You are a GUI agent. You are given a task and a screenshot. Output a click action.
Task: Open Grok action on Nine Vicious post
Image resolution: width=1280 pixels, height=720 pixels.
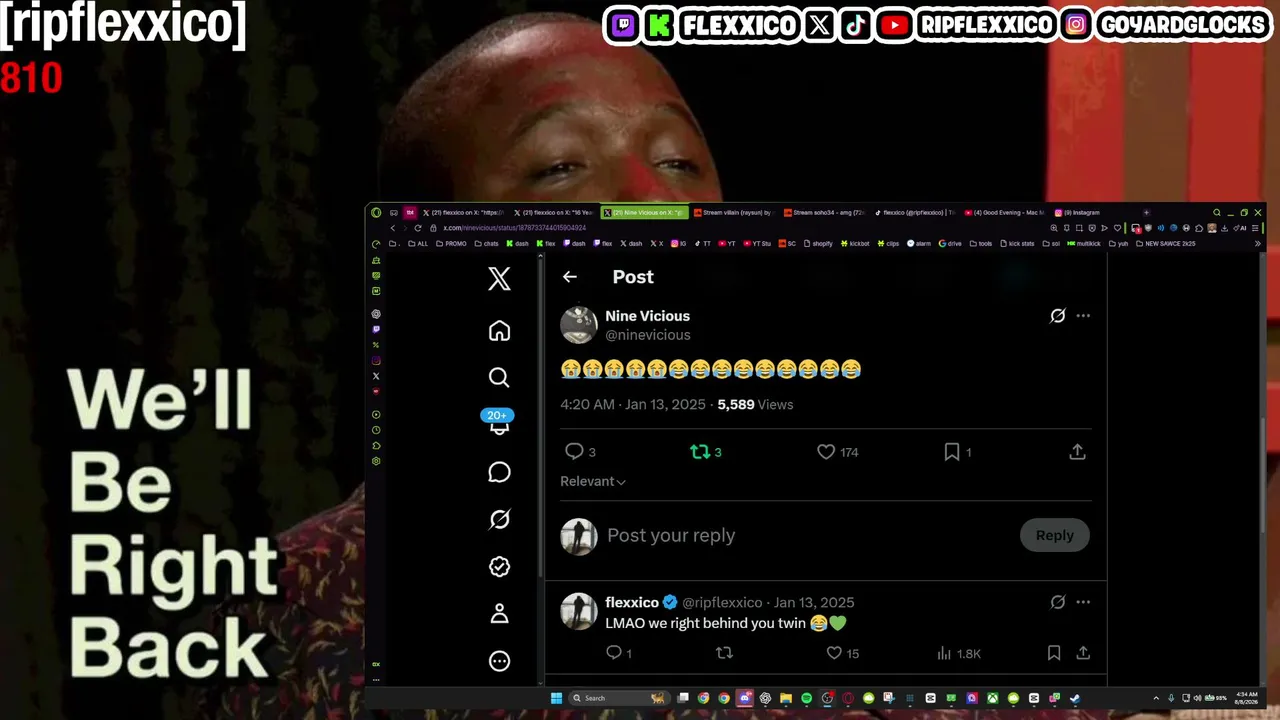1057,316
